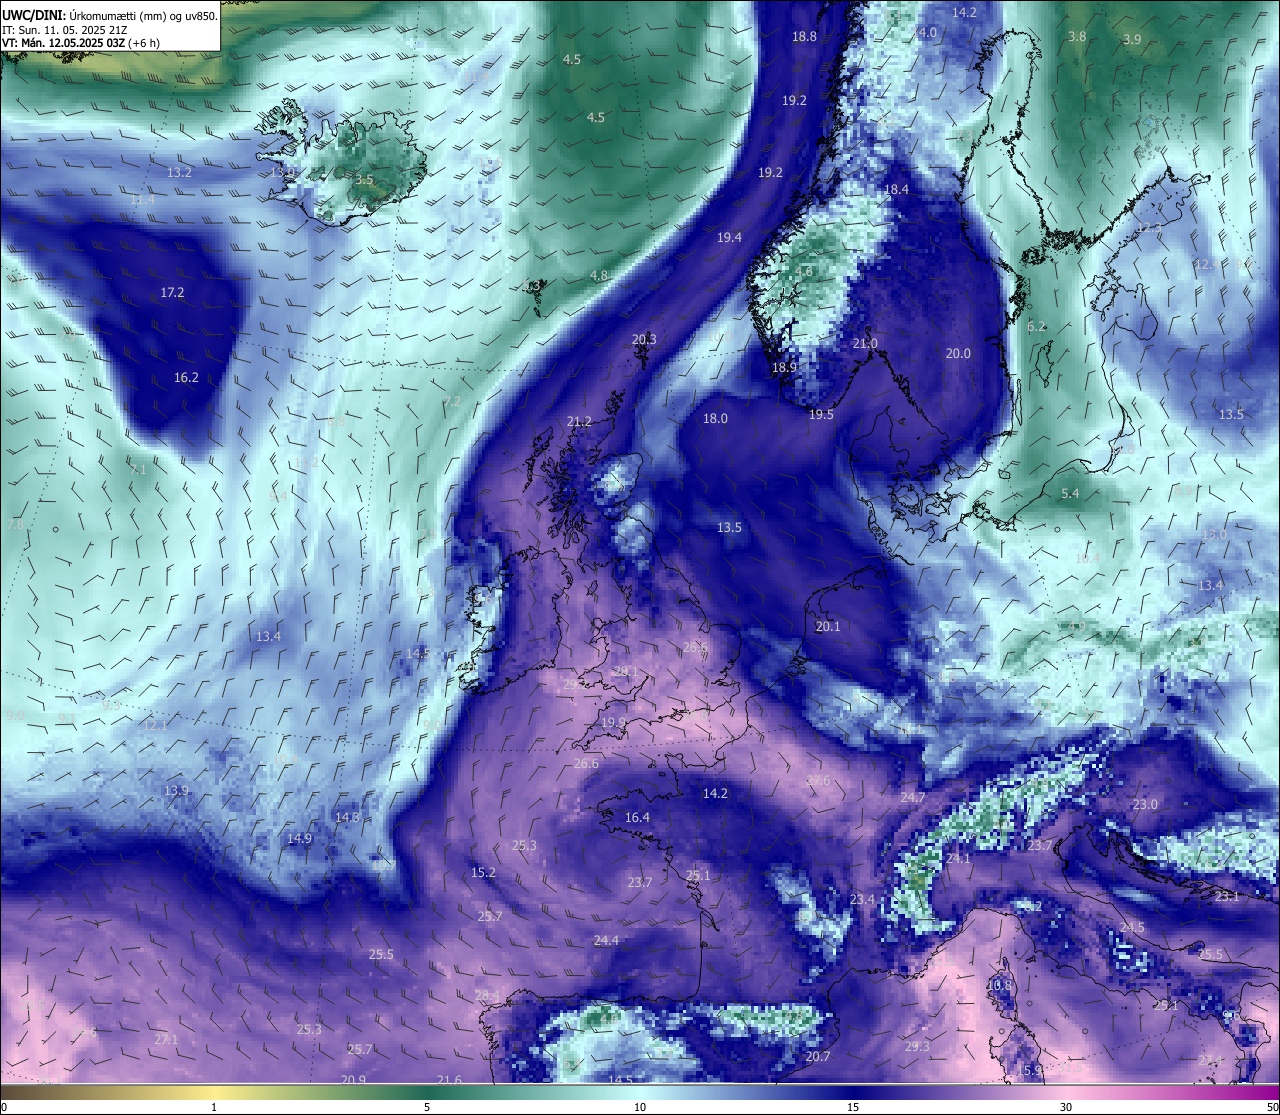Image resolution: width=1280 pixels, height=1115 pixels.
Task: Click the 20.0 value over Sweden
Action: pyautogui.click(x=958, y=354)
